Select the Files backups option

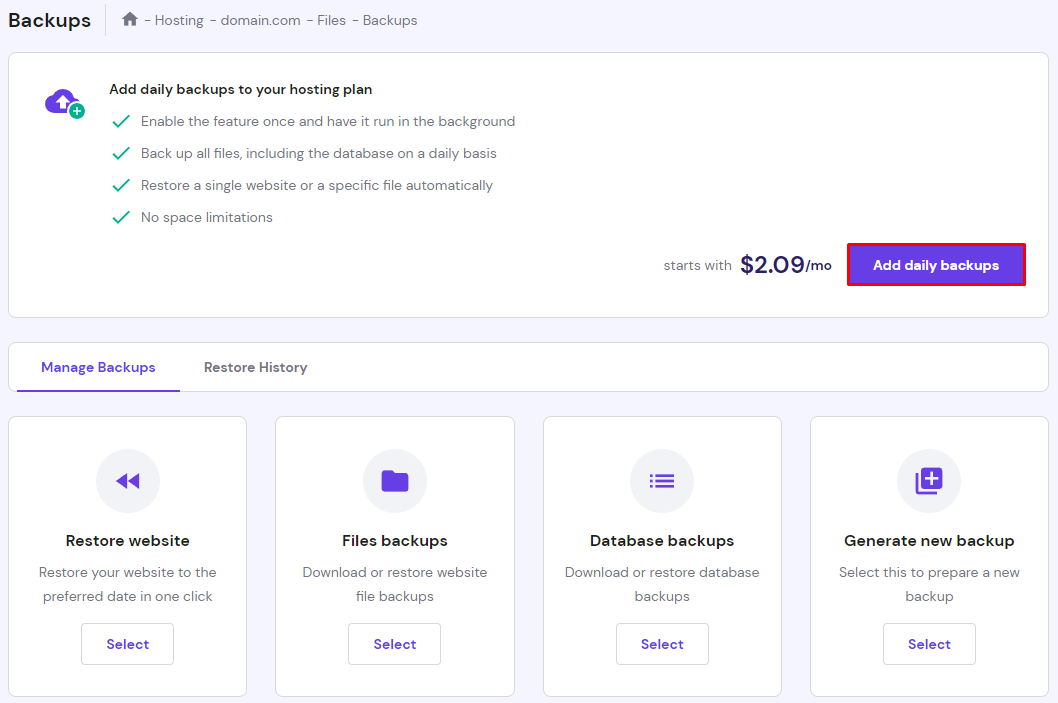pos(394,644)
